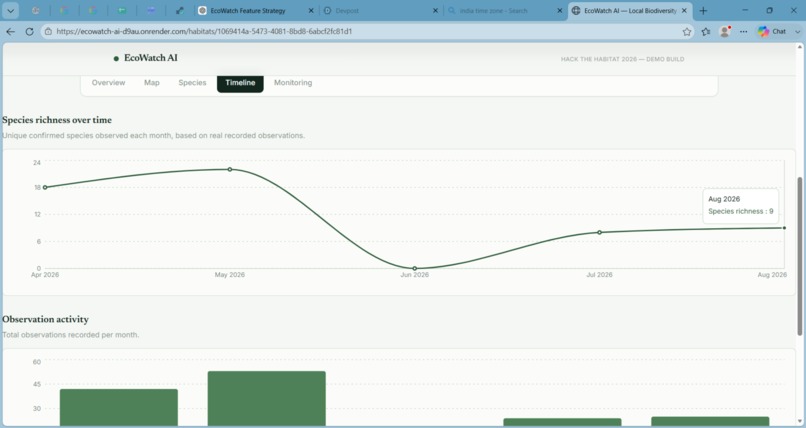Click the Apr 2026 data point on line

tap(45, 188)
